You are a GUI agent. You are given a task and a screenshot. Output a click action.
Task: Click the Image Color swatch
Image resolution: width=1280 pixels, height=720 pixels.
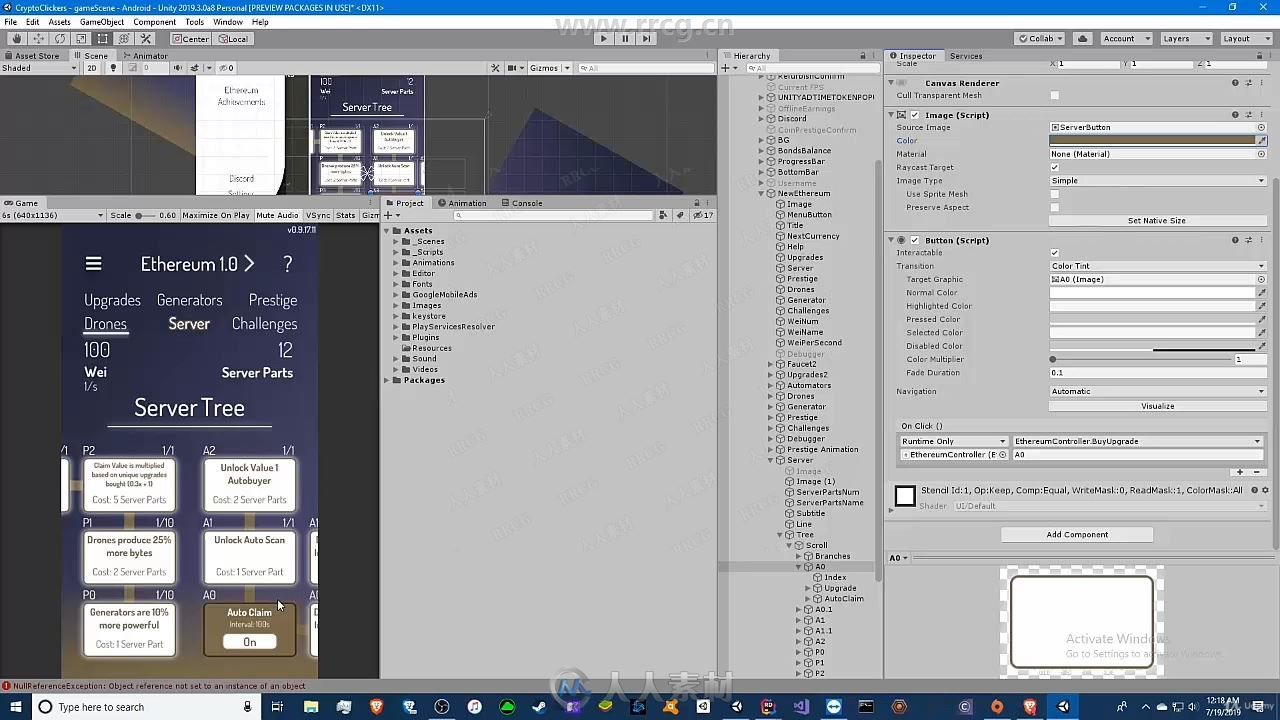(x=1152, y=141)
